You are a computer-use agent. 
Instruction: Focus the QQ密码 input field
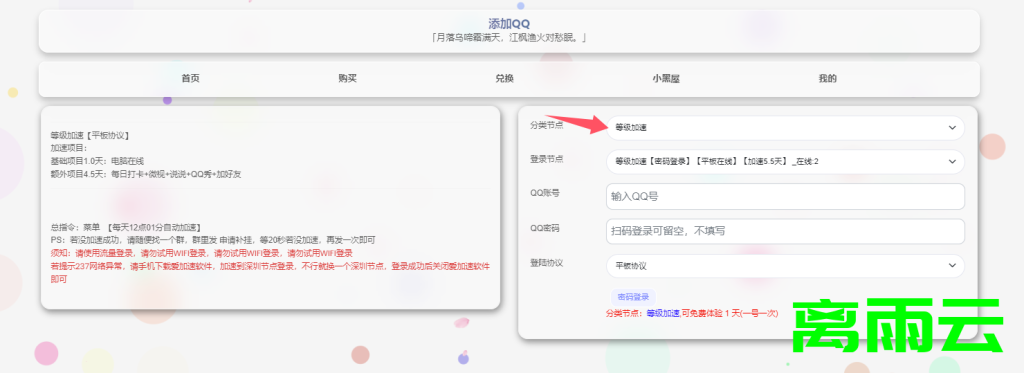pyautogui.click(x=785, y=231)
